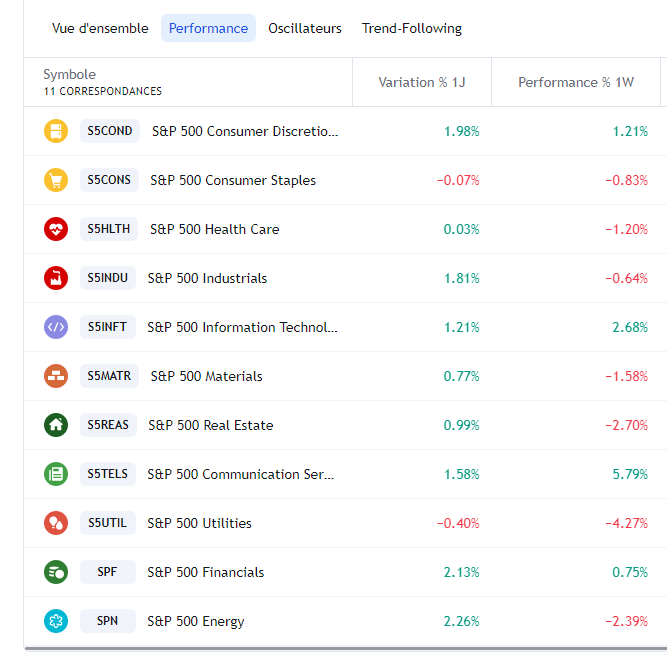
Task: Click the Energy sector icon
Action: click(x=56, y=621)
